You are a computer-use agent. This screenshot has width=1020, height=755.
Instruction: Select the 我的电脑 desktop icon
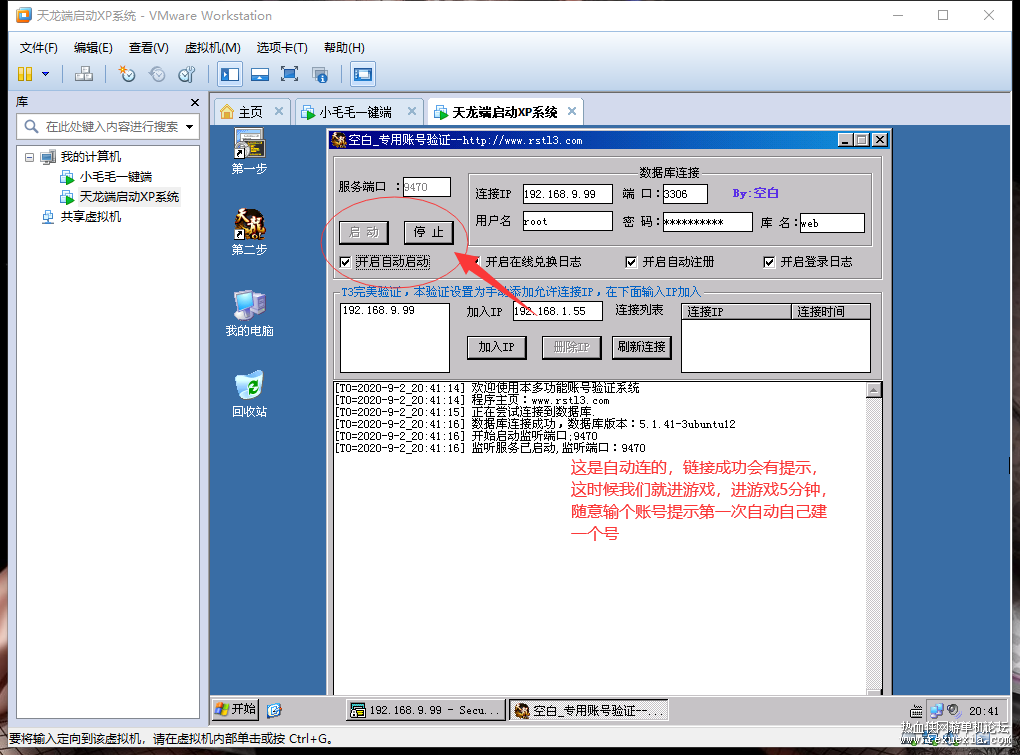click(249, 313)
